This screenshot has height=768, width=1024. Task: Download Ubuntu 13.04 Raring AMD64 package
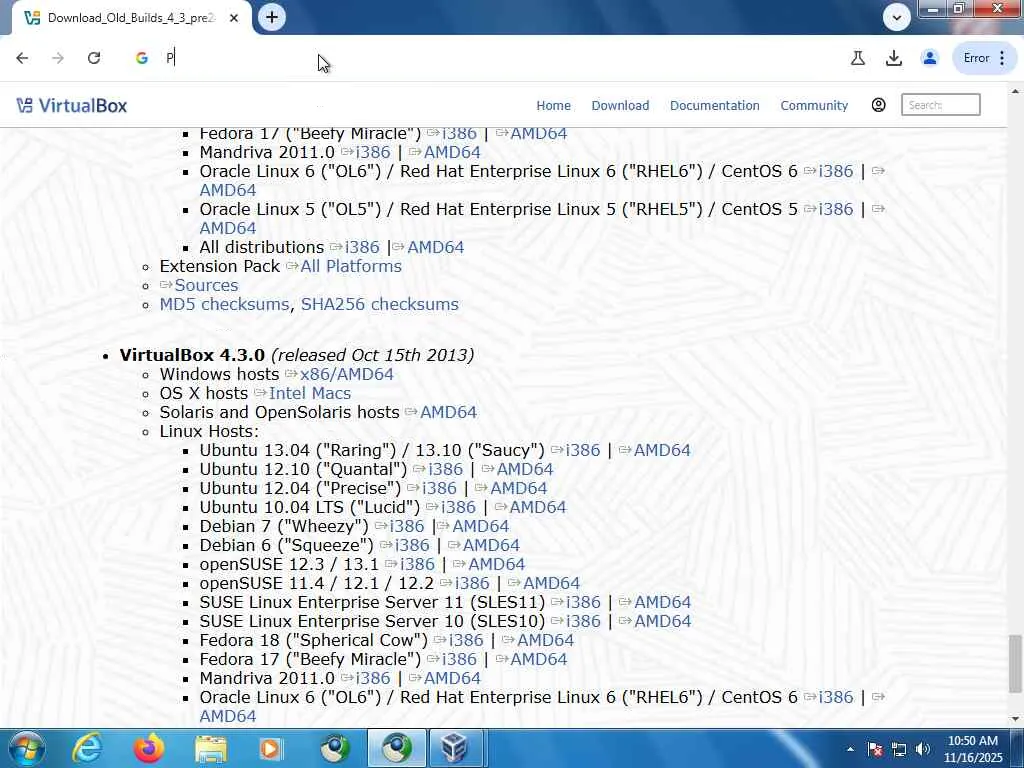coord(662,450)
